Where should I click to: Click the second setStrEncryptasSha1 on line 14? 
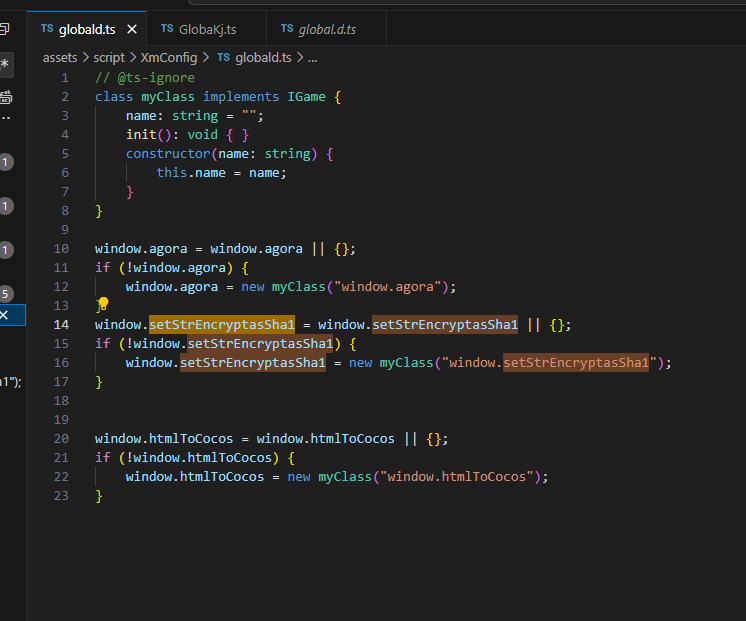pos(445,325)
